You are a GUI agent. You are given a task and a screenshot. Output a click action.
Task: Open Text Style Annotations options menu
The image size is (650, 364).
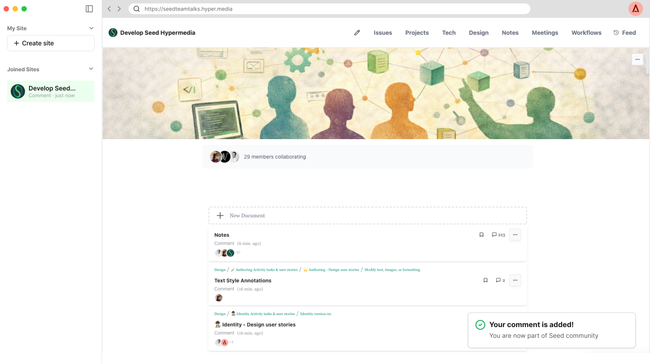pos(515,280)
